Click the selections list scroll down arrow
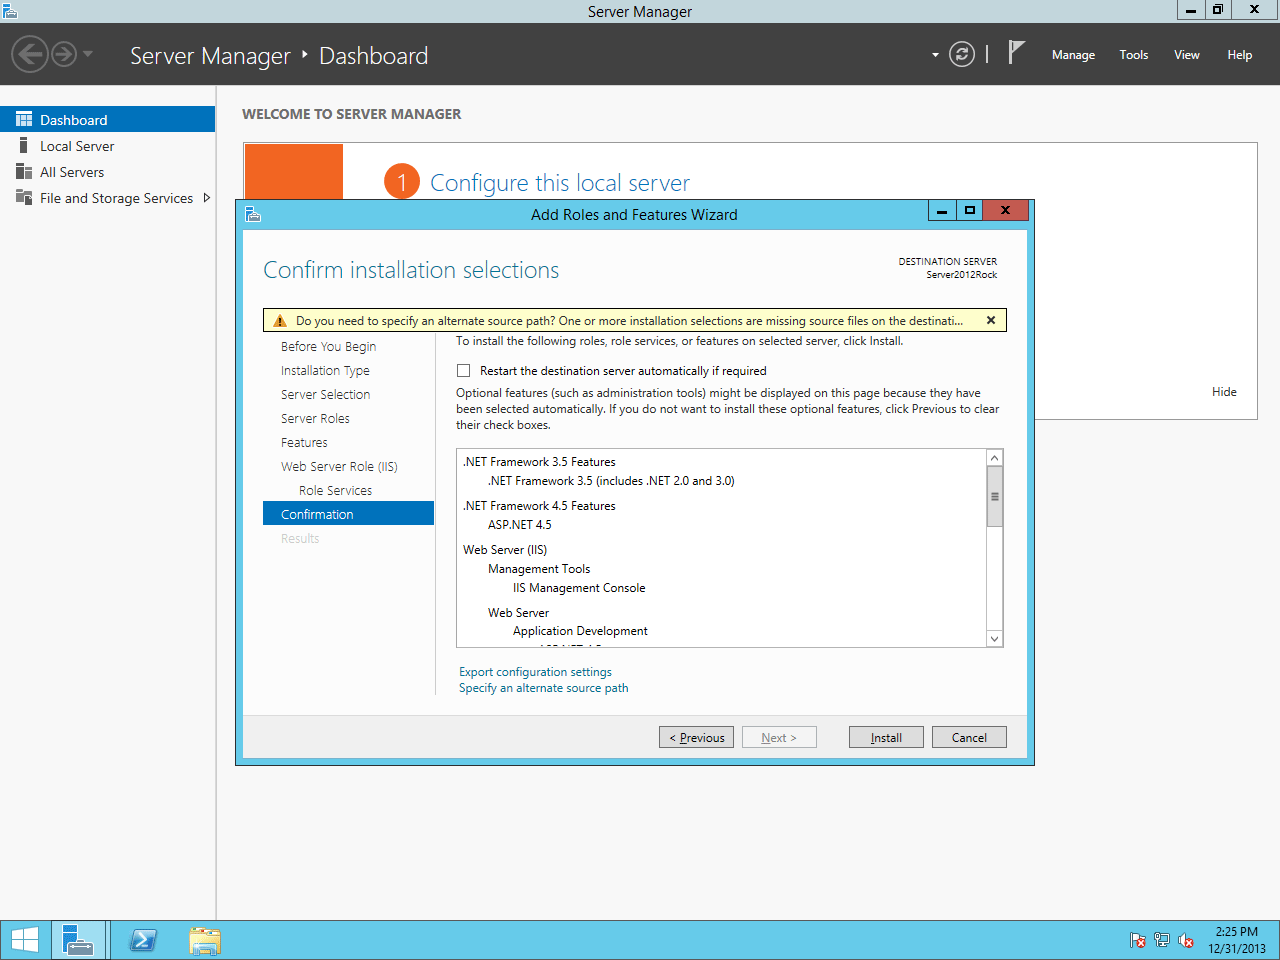Viewport: 1280px width, 960px height. click(x=994, y=638)
